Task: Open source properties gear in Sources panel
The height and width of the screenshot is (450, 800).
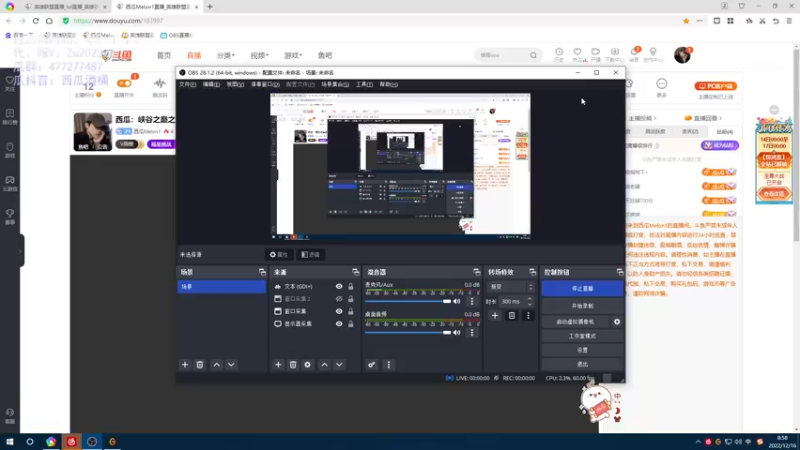Action: coord(308,365)
